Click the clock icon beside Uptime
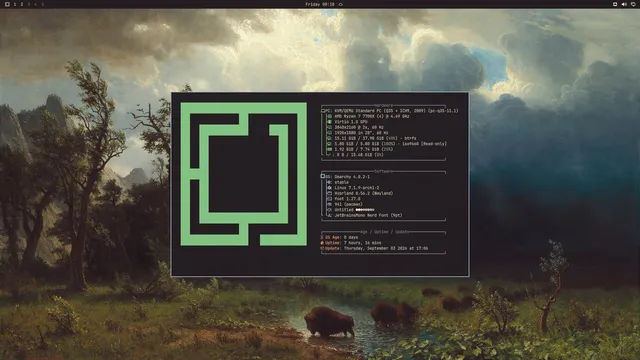Screen dimensions: 640x360 pos(322,243)
